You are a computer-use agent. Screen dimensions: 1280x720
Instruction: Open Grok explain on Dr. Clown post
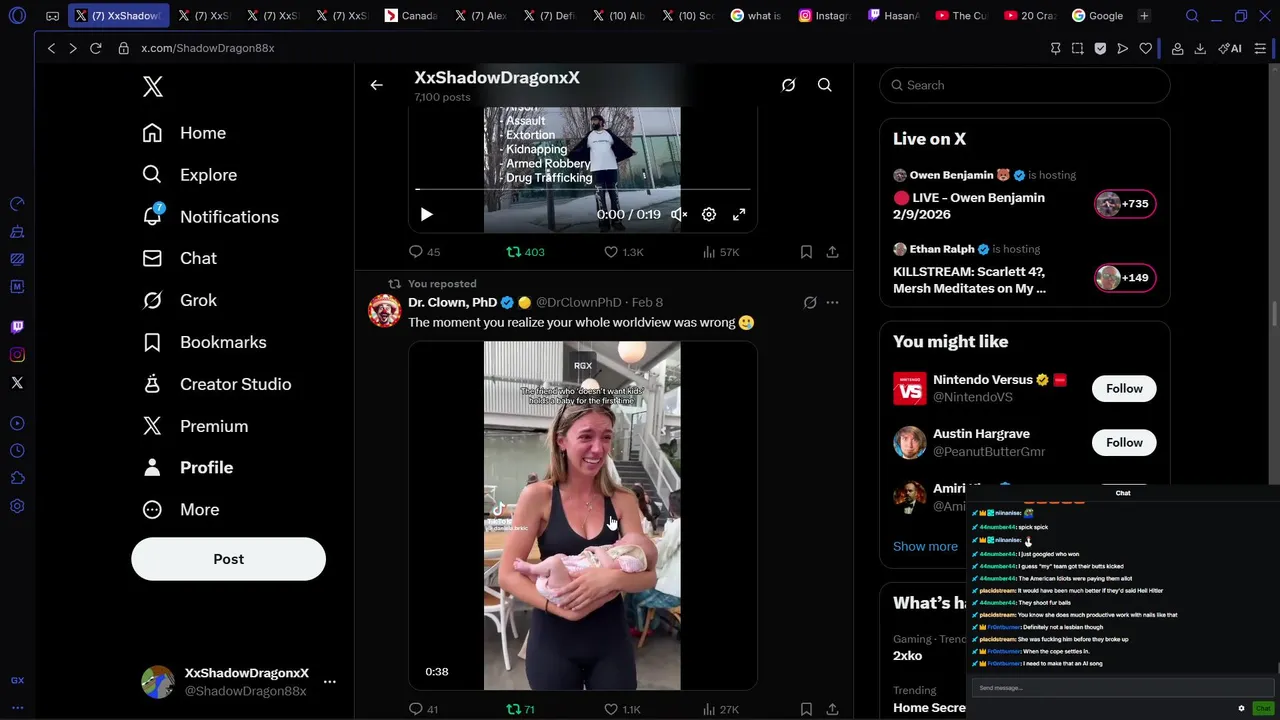[810, 302]
